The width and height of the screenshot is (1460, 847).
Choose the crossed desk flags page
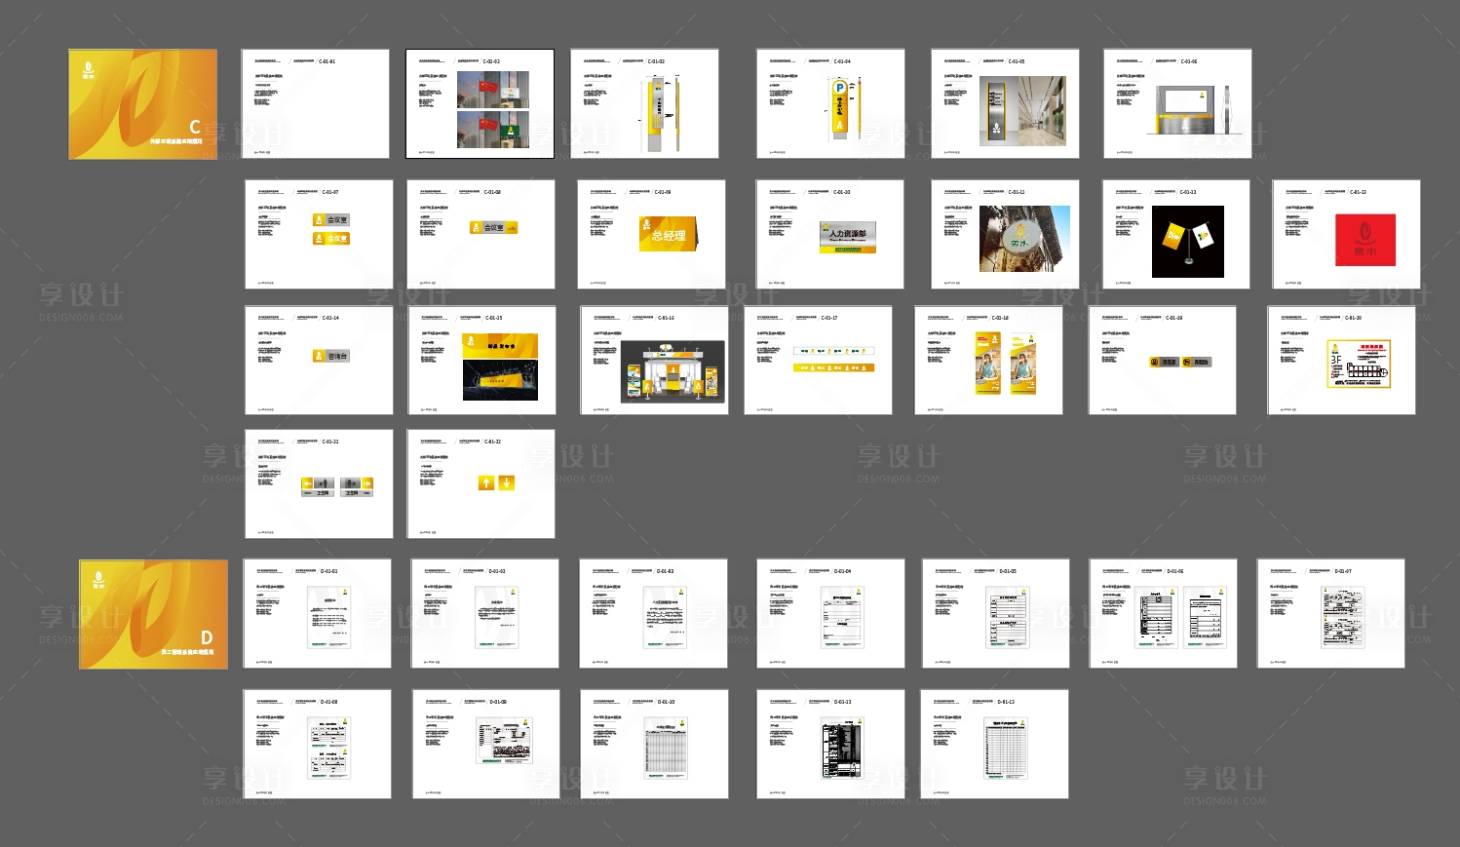point(1176,234)
